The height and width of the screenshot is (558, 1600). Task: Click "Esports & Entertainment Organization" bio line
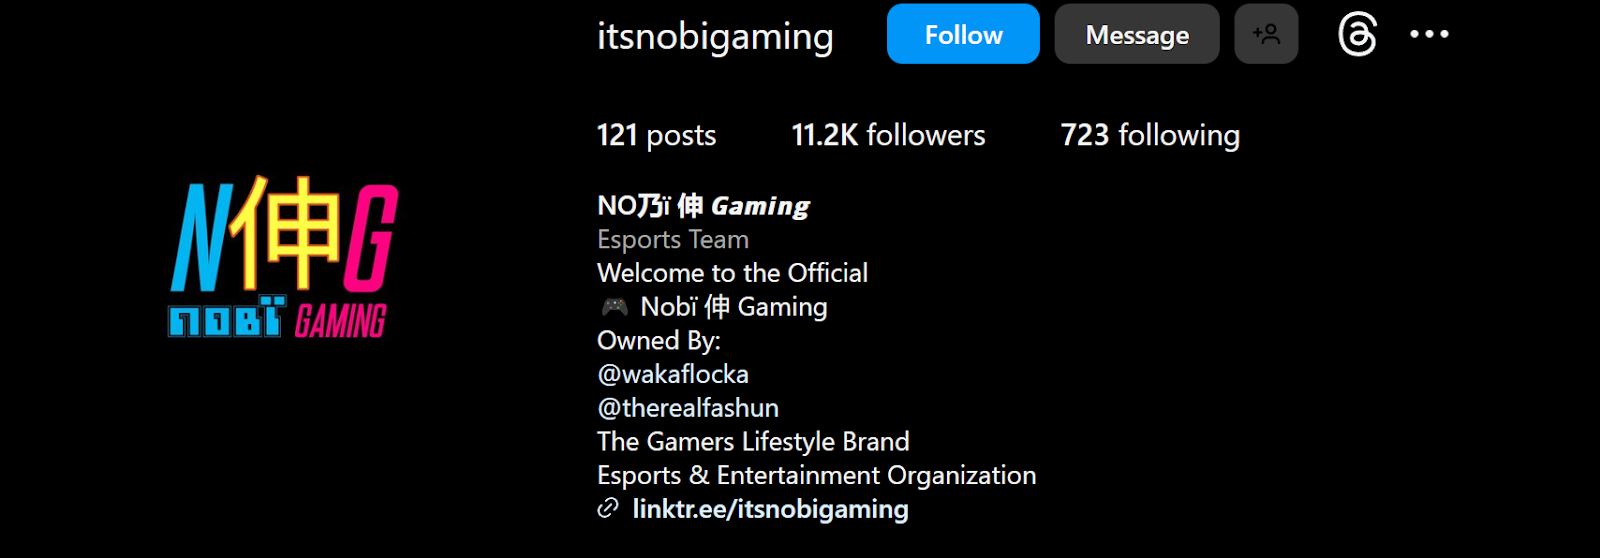[816, 475]
